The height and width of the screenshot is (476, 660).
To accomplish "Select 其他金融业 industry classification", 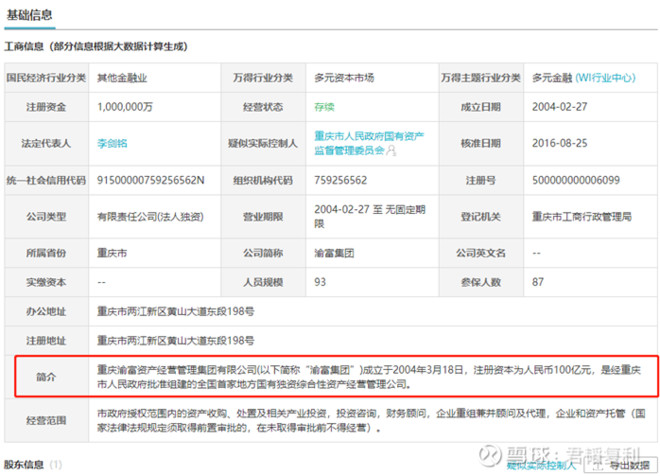I will (x=122, y=78).
